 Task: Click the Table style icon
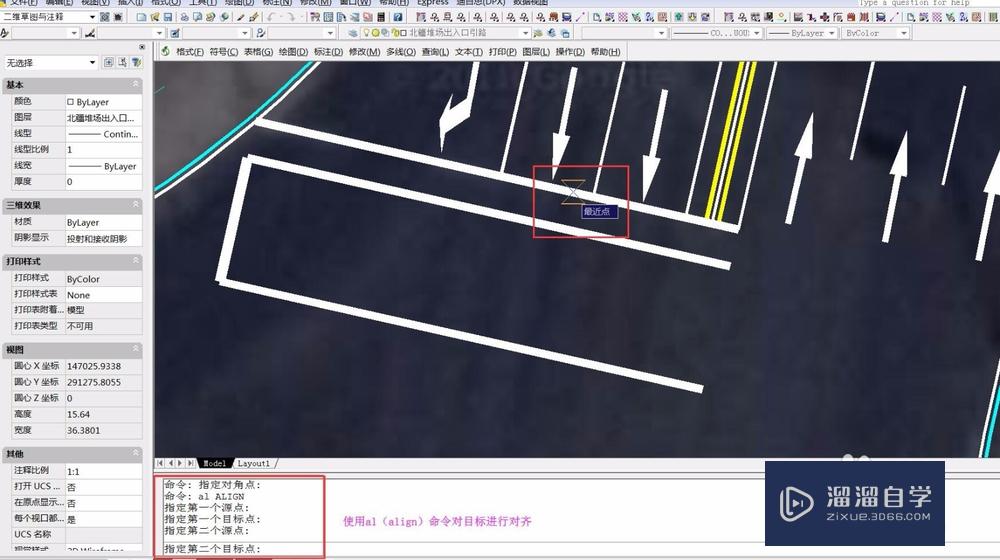point(175,33)
